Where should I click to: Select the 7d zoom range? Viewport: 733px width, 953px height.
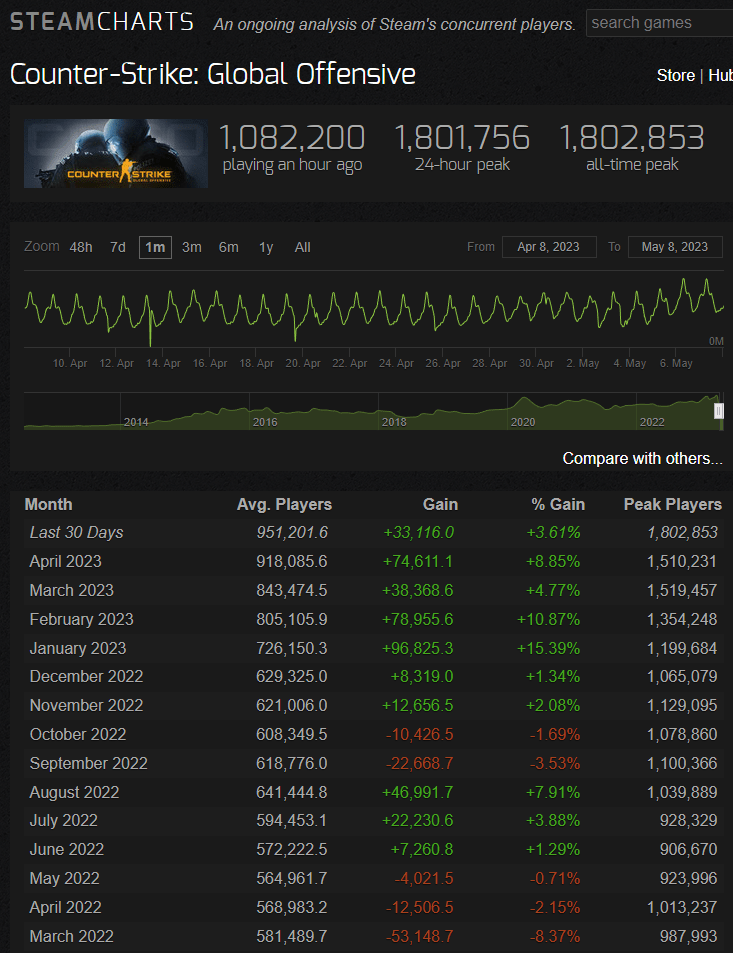[118, 247]
